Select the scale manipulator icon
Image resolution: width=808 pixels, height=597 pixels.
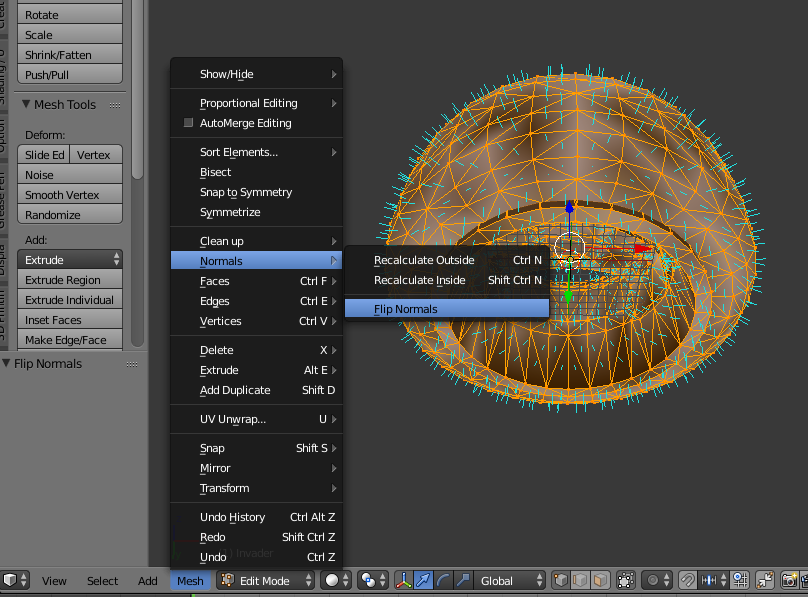coord(462,581)
